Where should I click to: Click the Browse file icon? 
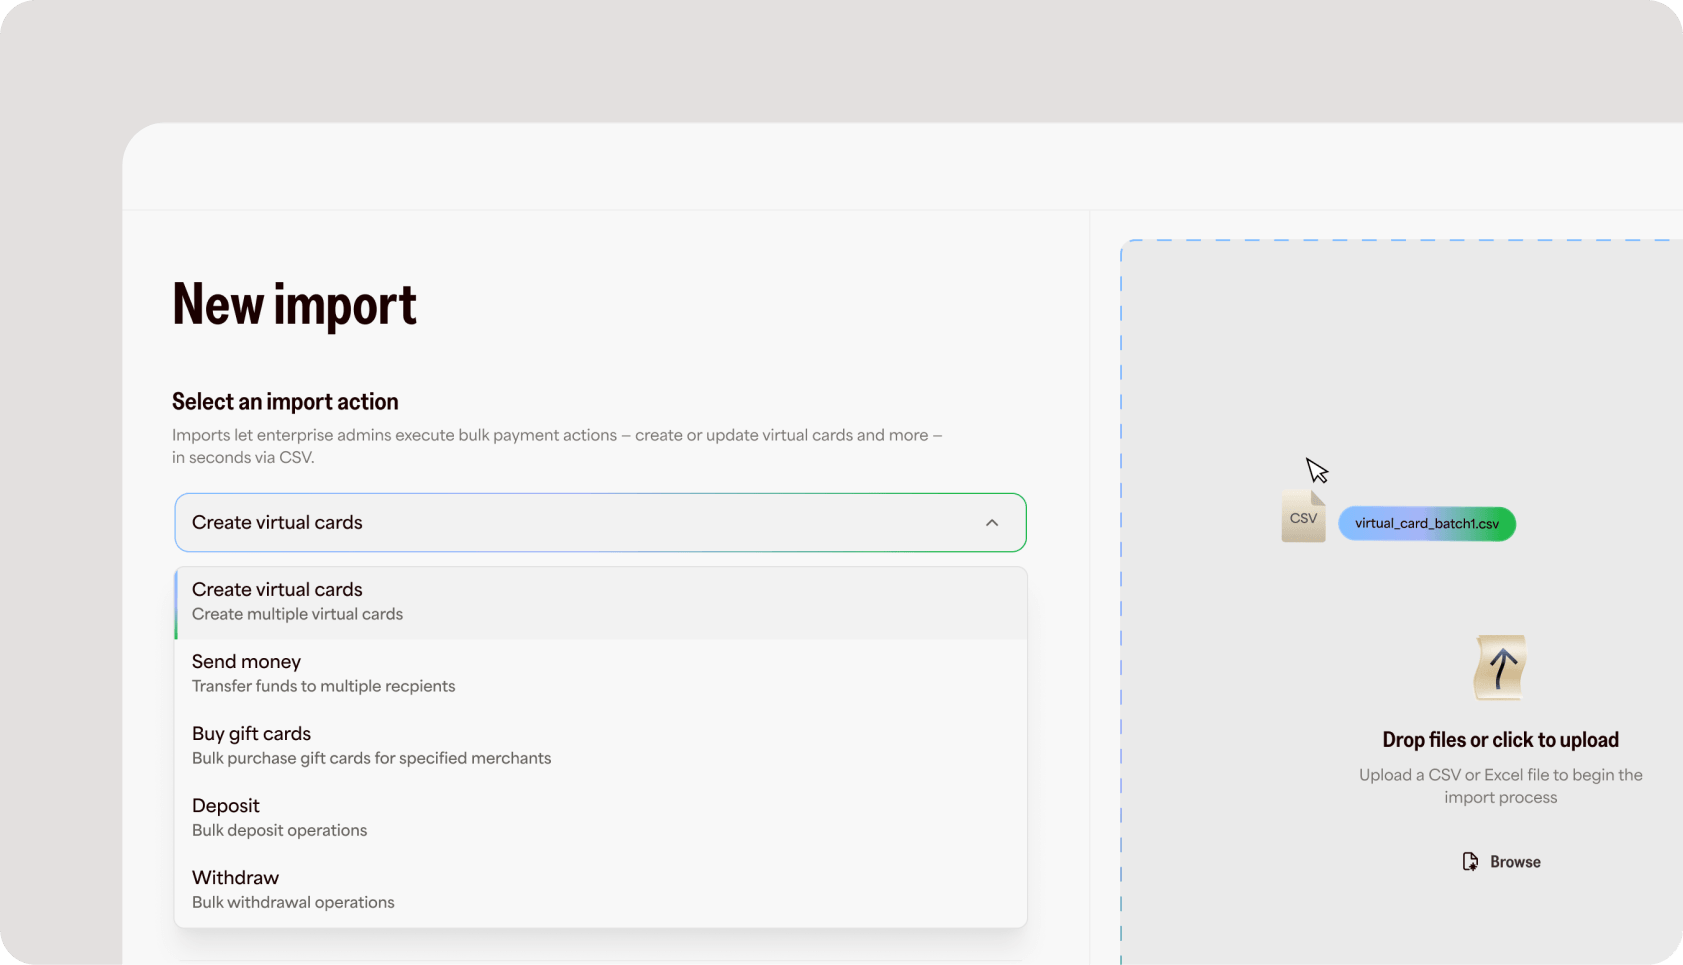point(1470,862)
